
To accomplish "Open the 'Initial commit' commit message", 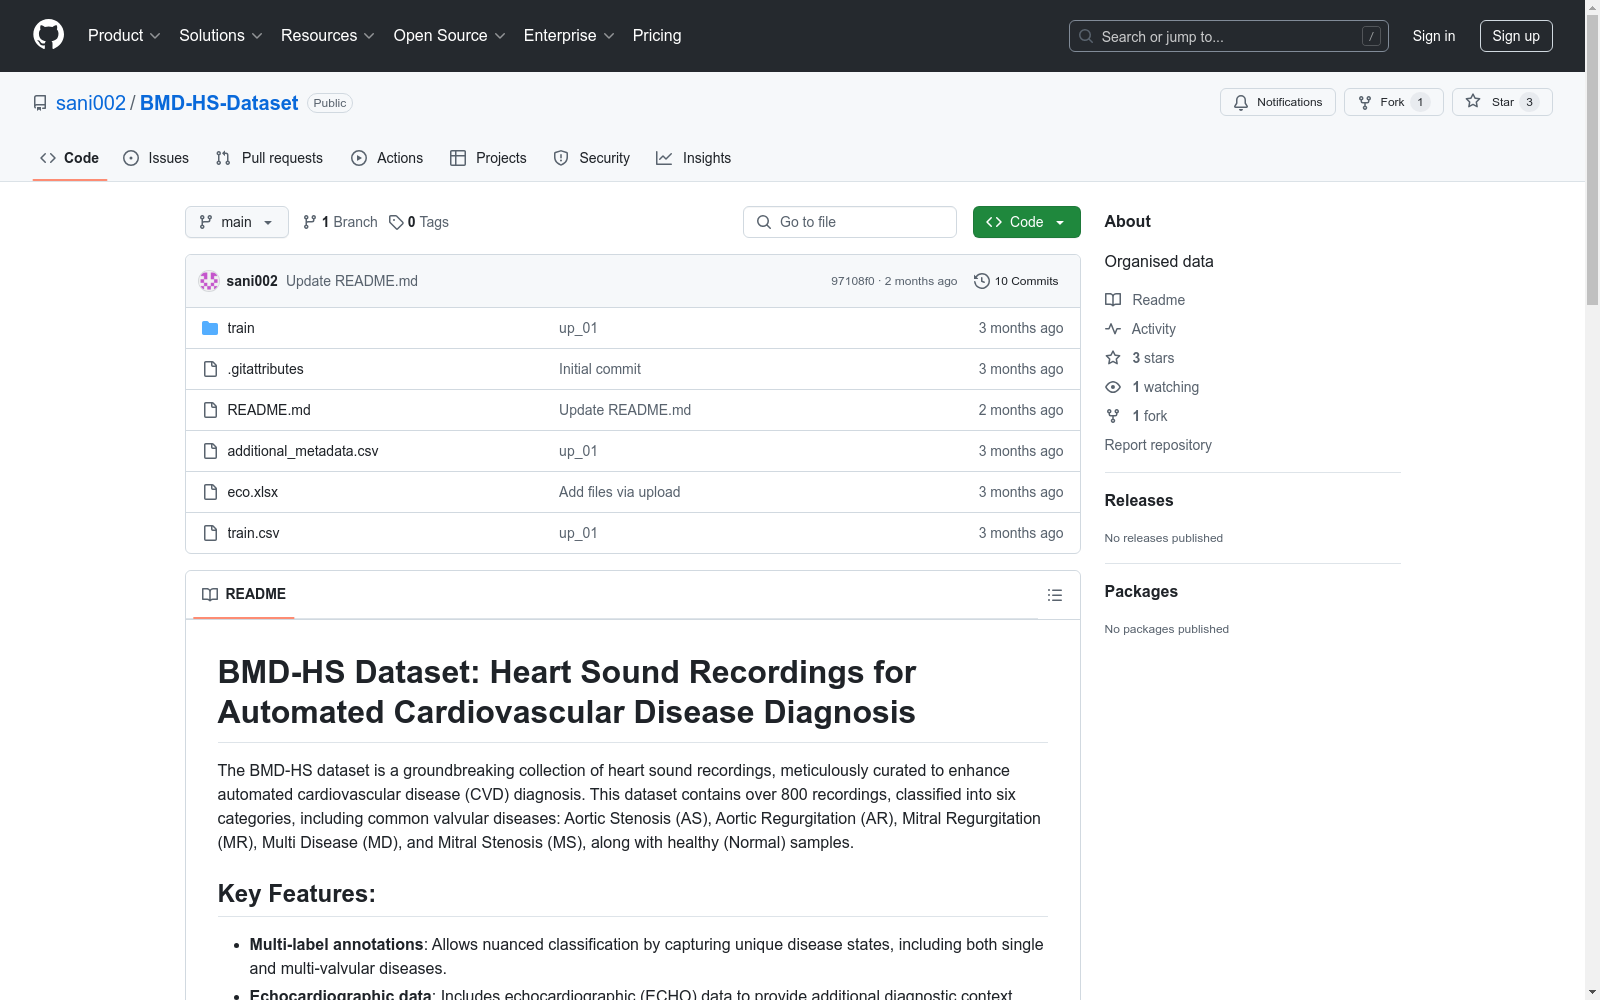I will [600, 369].
